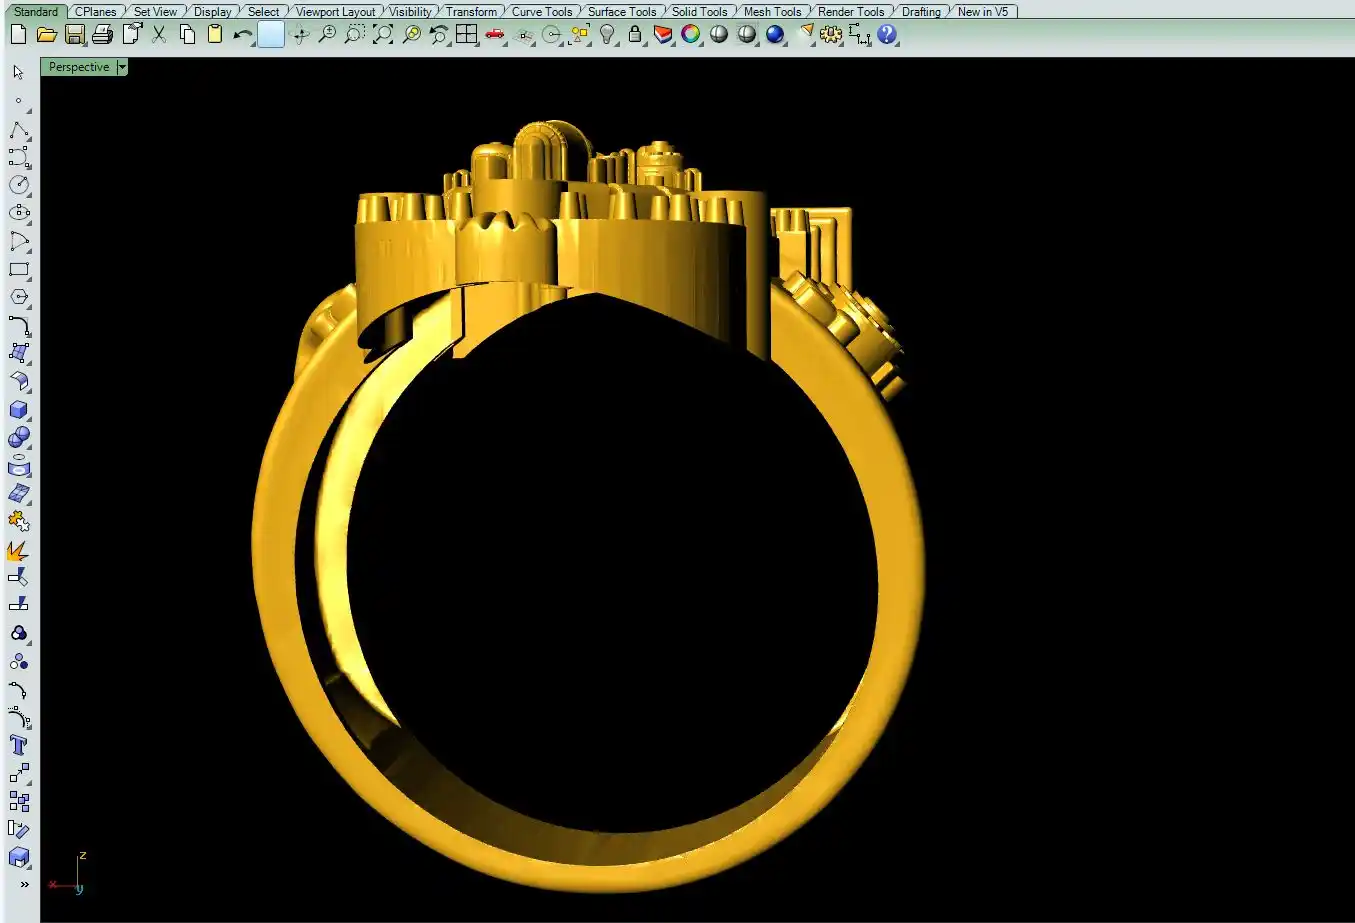The height and width of the screenshot is (923, 1355).
Task: Select the Box solid tool
Action: tap(19, 410)
